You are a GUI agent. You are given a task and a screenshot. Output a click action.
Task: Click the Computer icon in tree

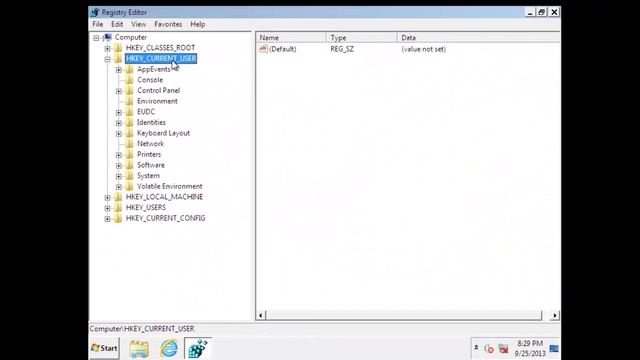click(108, 37)
